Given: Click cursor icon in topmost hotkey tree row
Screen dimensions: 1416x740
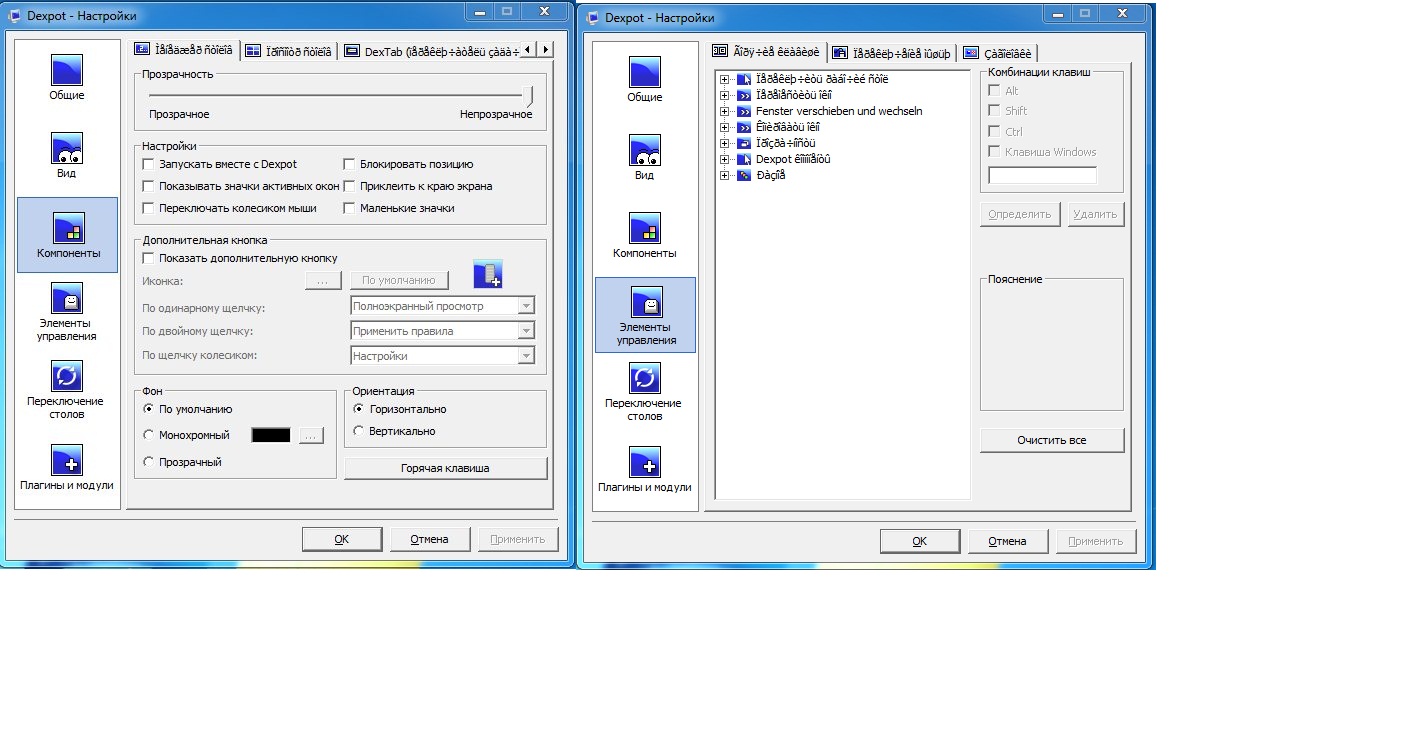Looking at the screenshot, I should (743, 79).
